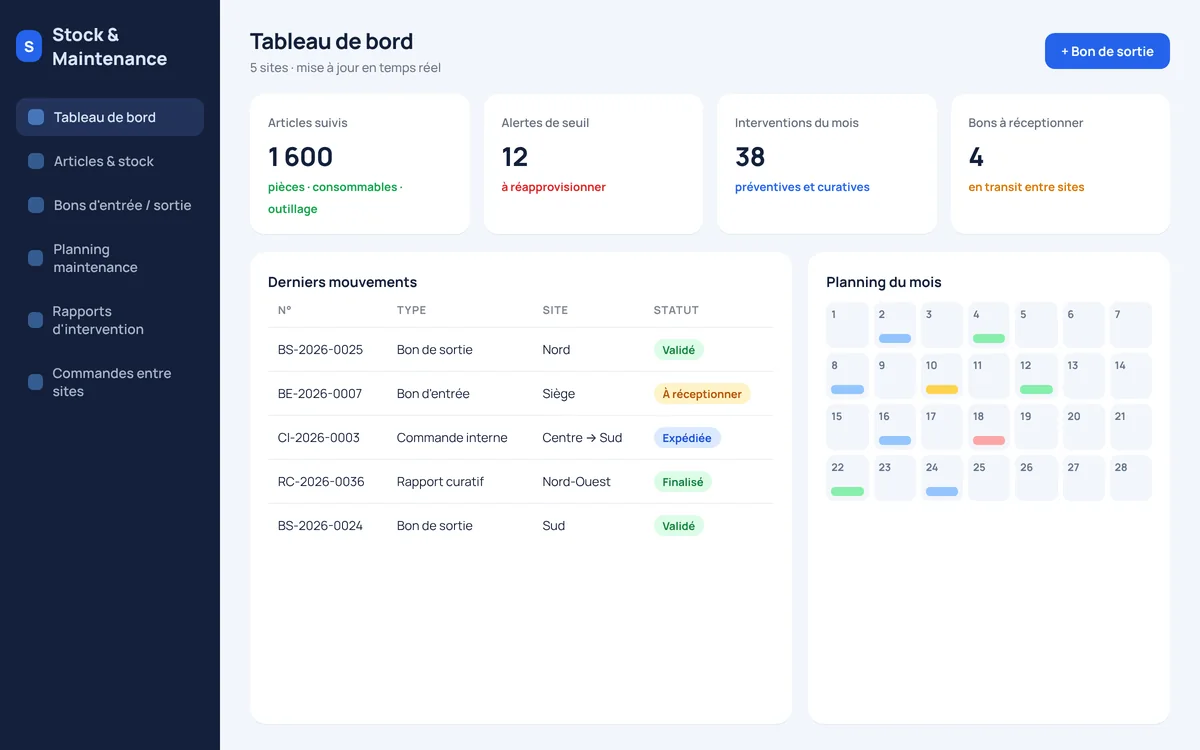The width and height of the screenshot is (1200, 750).
Task: Click the blue S app logo
Action: 29,46
